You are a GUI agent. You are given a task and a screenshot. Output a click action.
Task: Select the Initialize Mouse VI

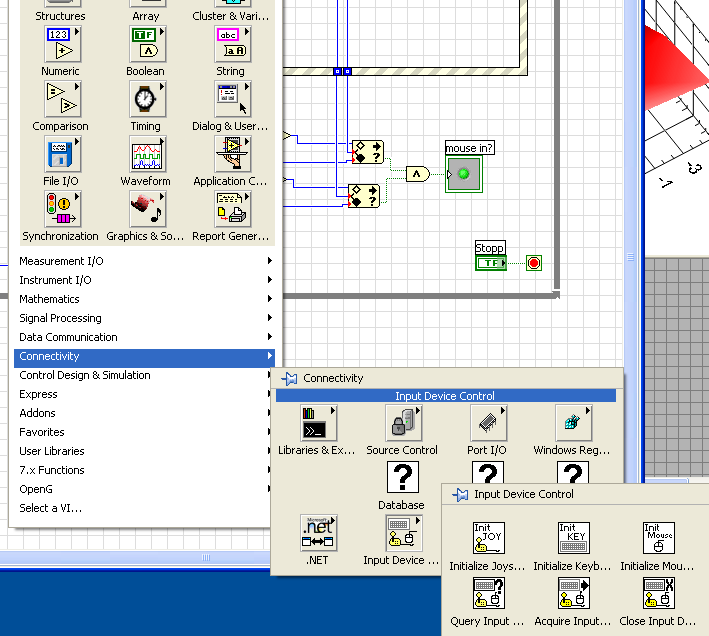pos(659,538)
